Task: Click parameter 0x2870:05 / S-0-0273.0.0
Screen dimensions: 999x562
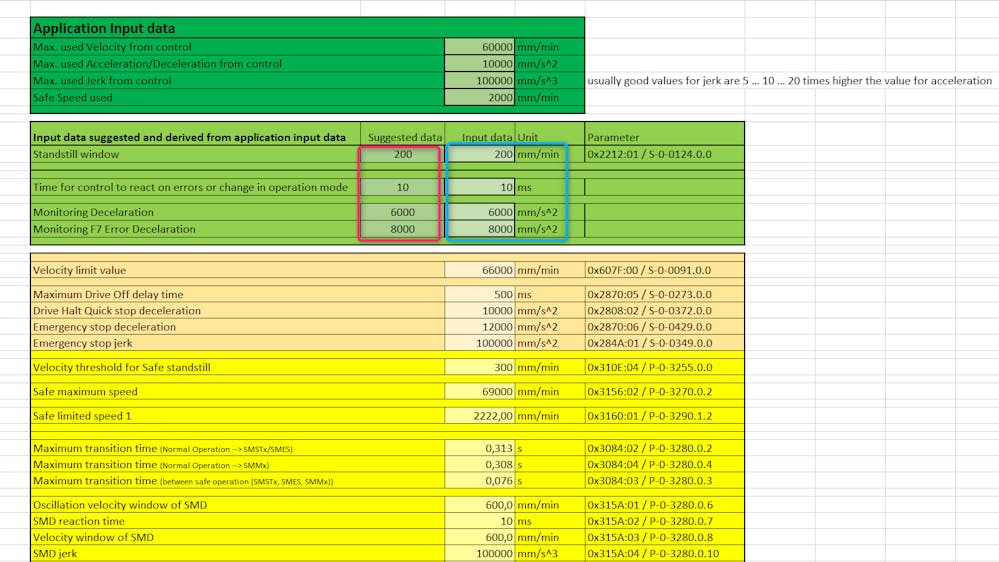Action: coord(649,294)
